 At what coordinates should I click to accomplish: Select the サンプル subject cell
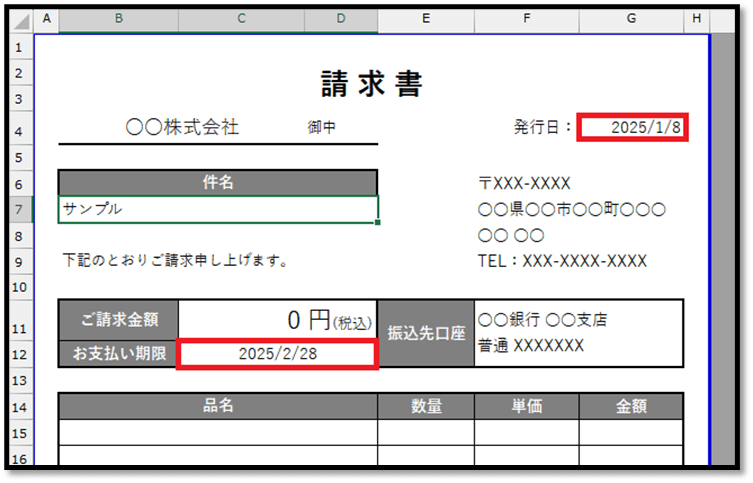(218, 209)
